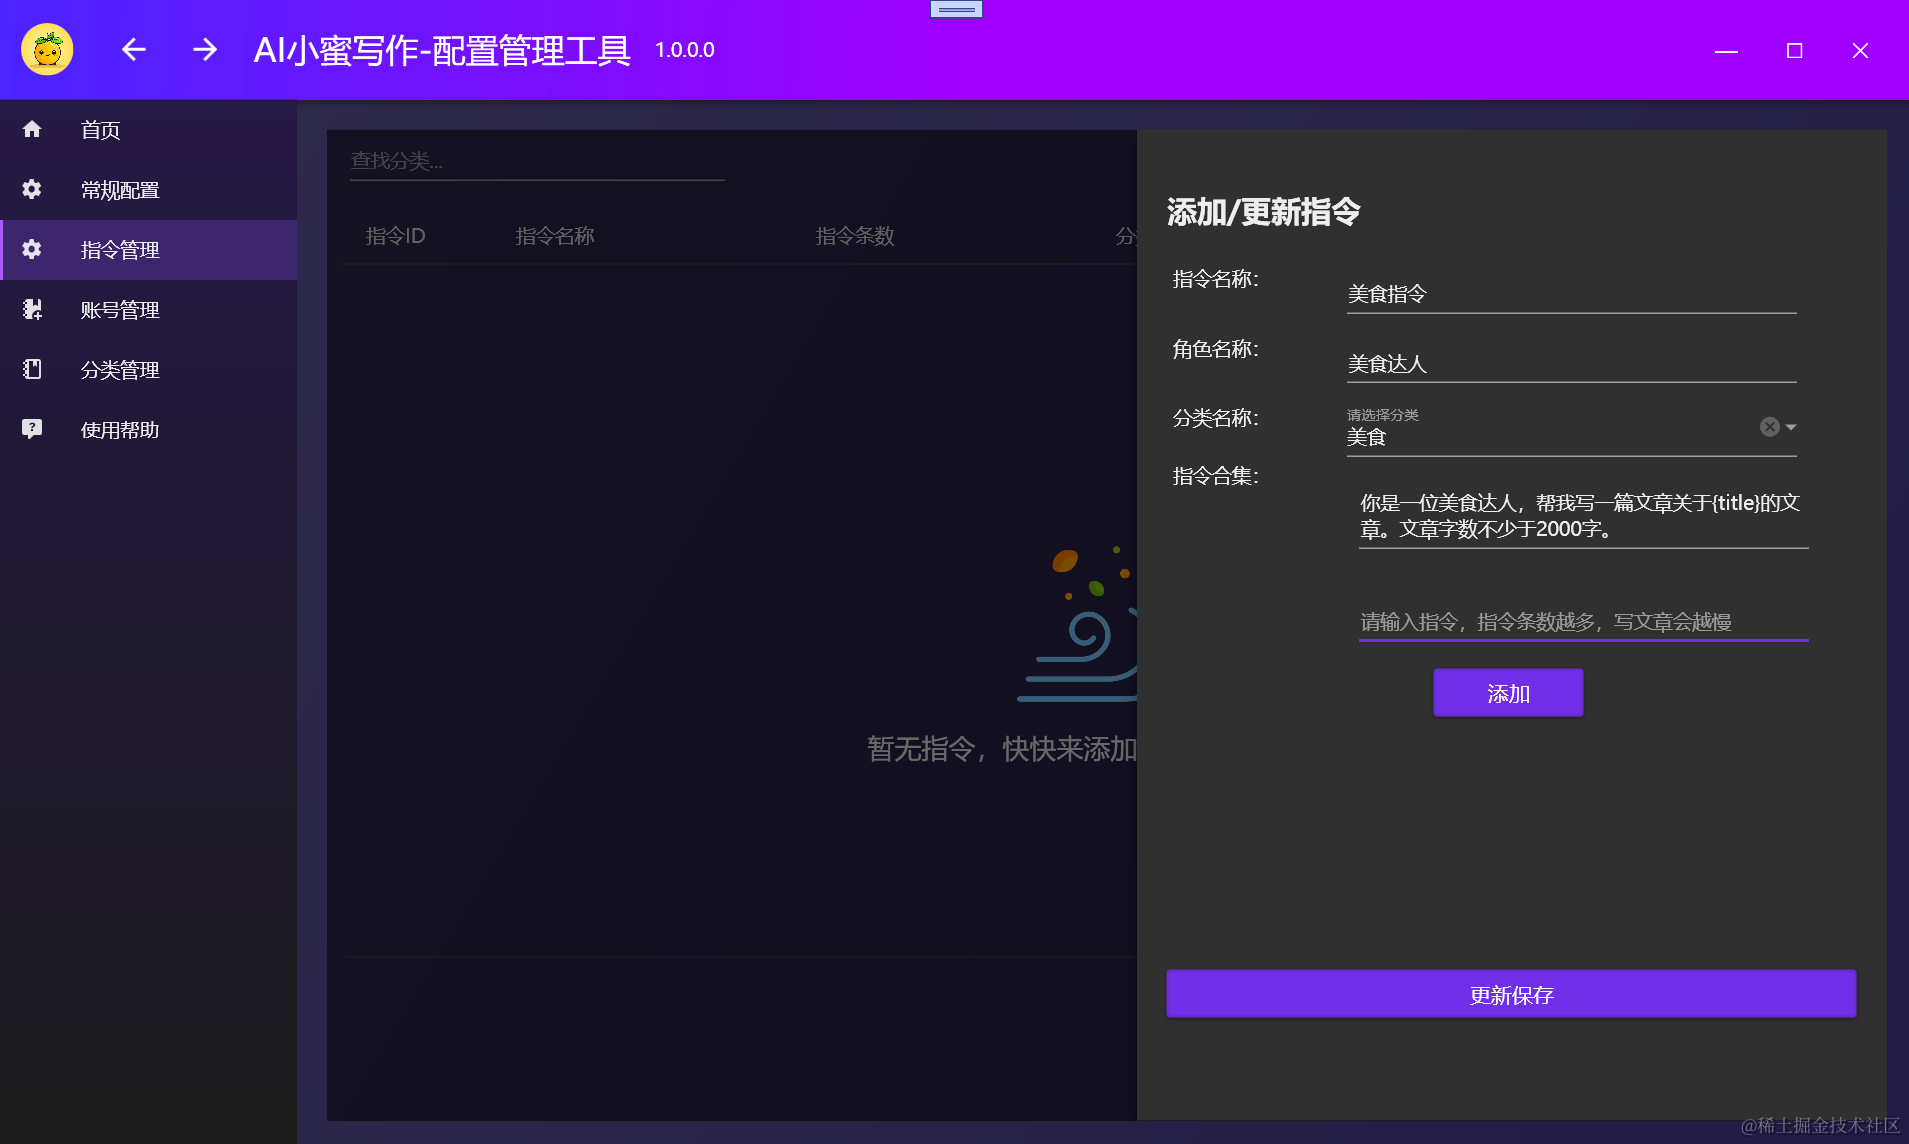Viewport: 1909px width, 1144px height.
Task: Click the notebook icon beside 分类管理
Action: tap(32, 369)
